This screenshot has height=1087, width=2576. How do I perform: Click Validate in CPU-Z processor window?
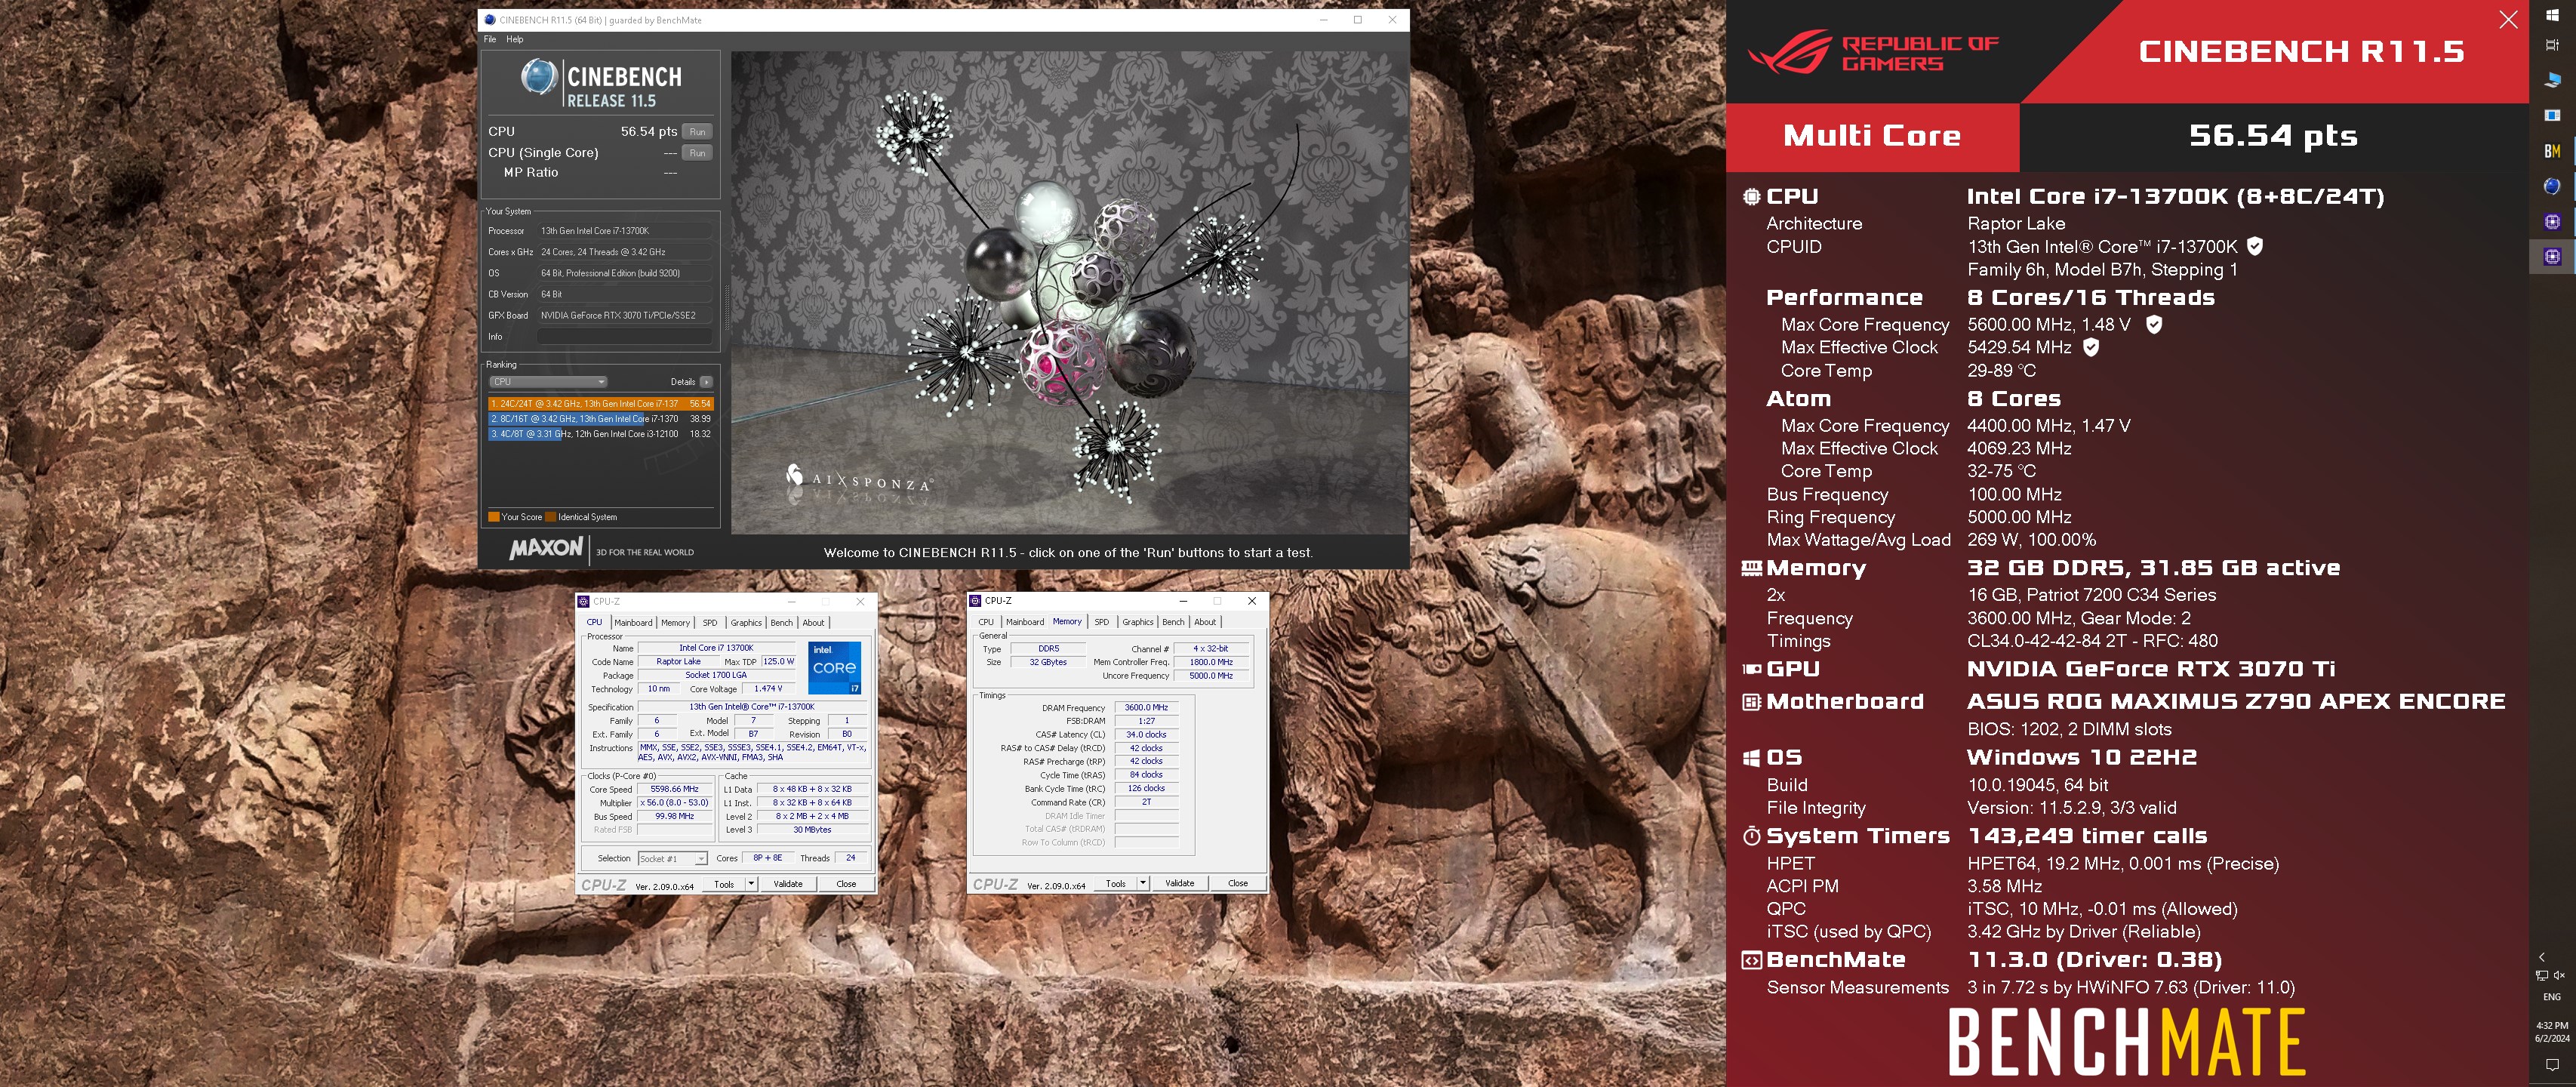(x=788, y=884)
